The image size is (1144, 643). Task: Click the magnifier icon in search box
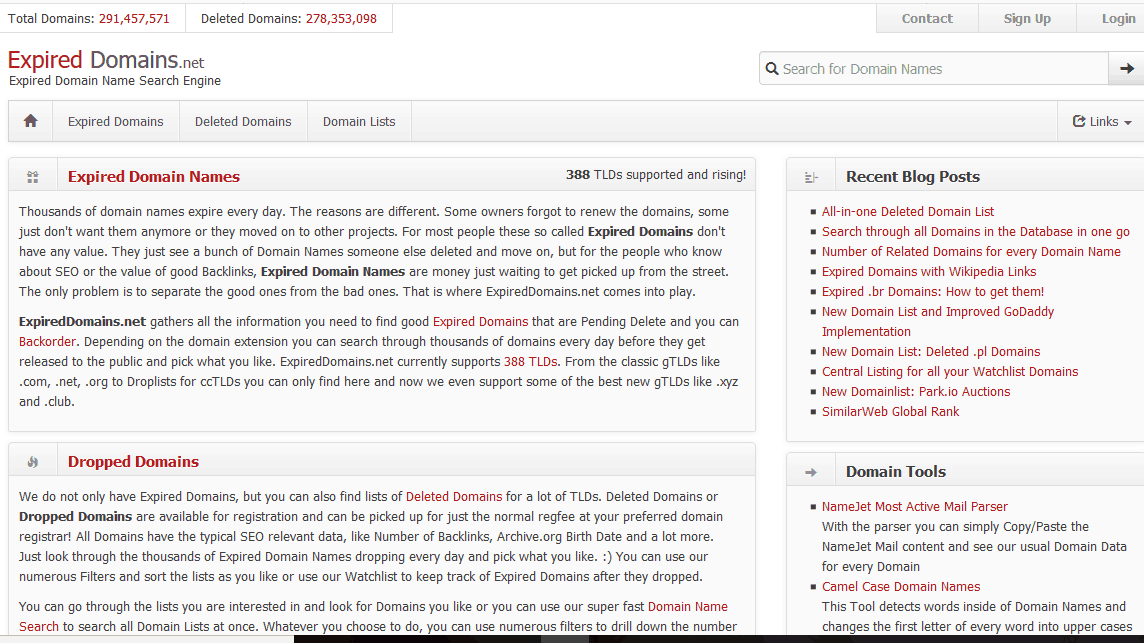click(x=772, y=69)
